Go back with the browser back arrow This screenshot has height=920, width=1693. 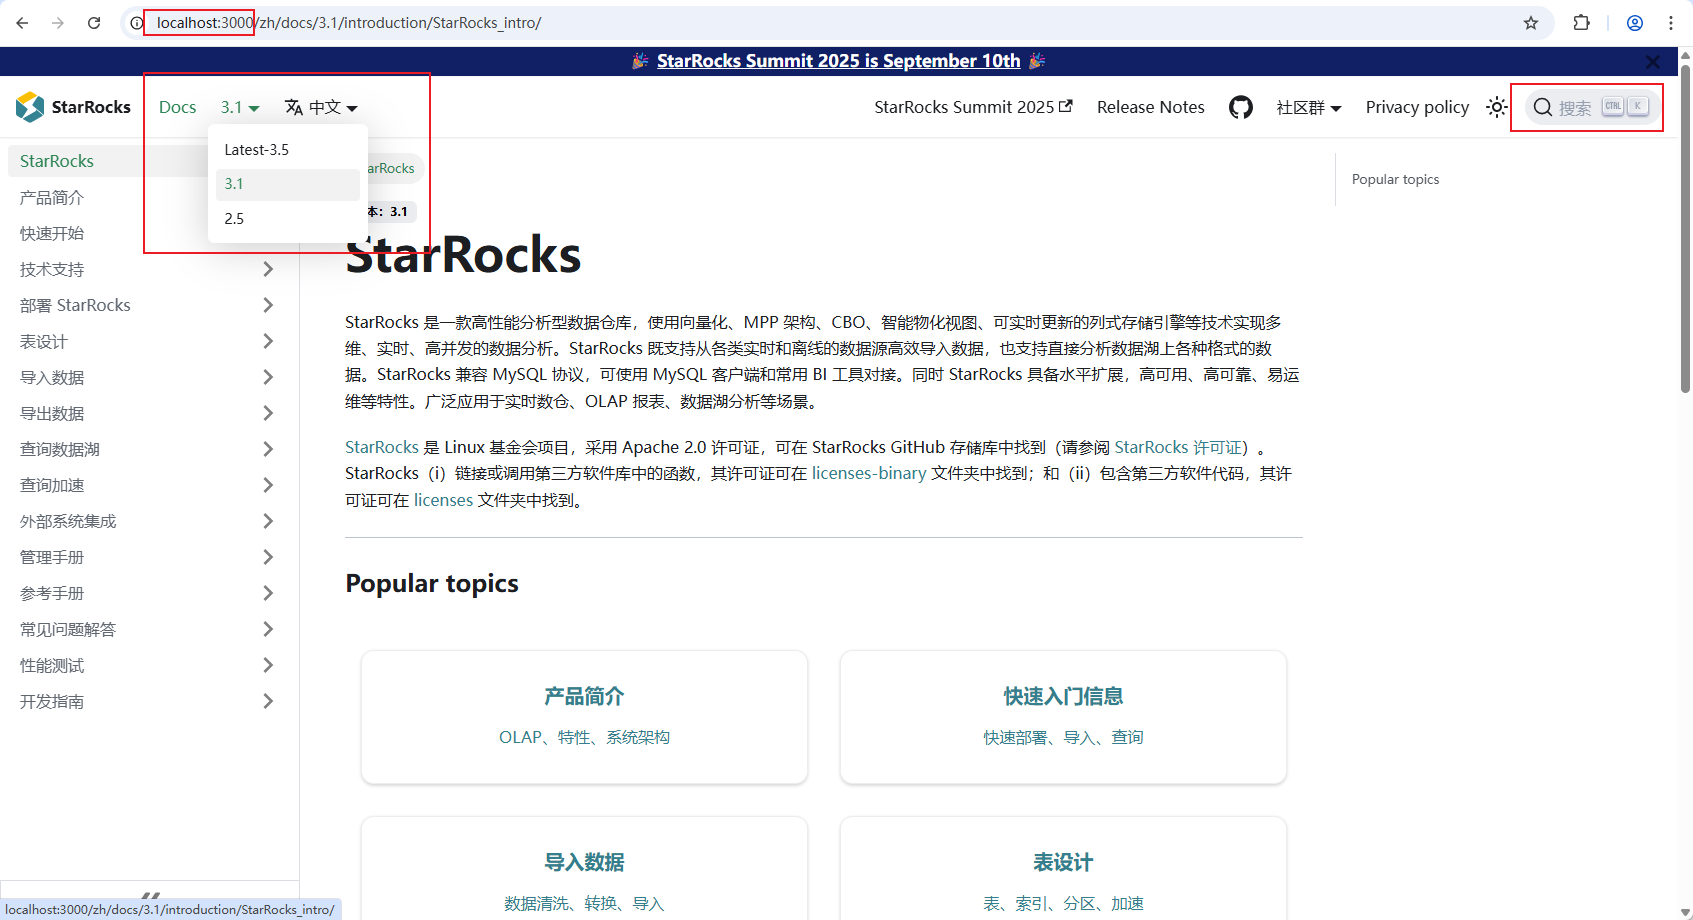pyautogui.click(x=22, y=23)
